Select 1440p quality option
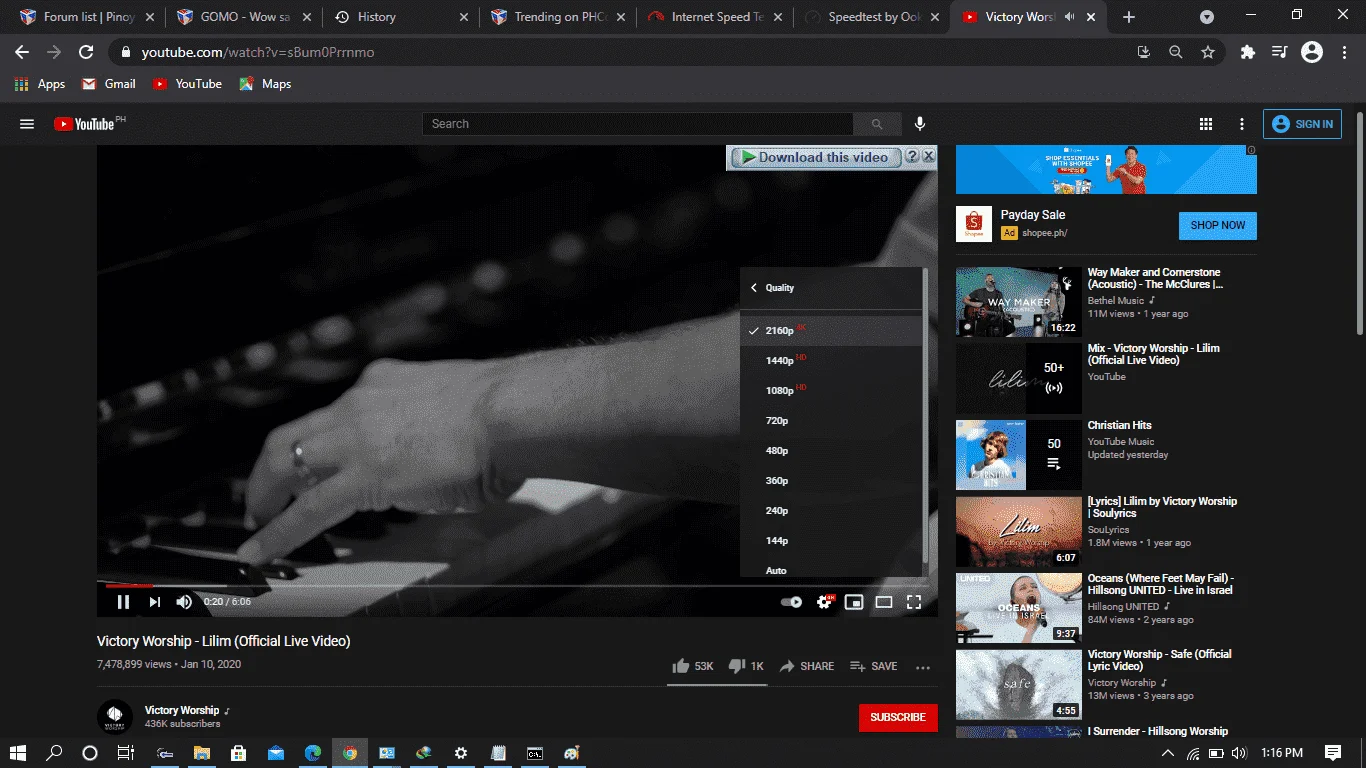The height and width of the screenshot is (768, 1366). [831, 361]
